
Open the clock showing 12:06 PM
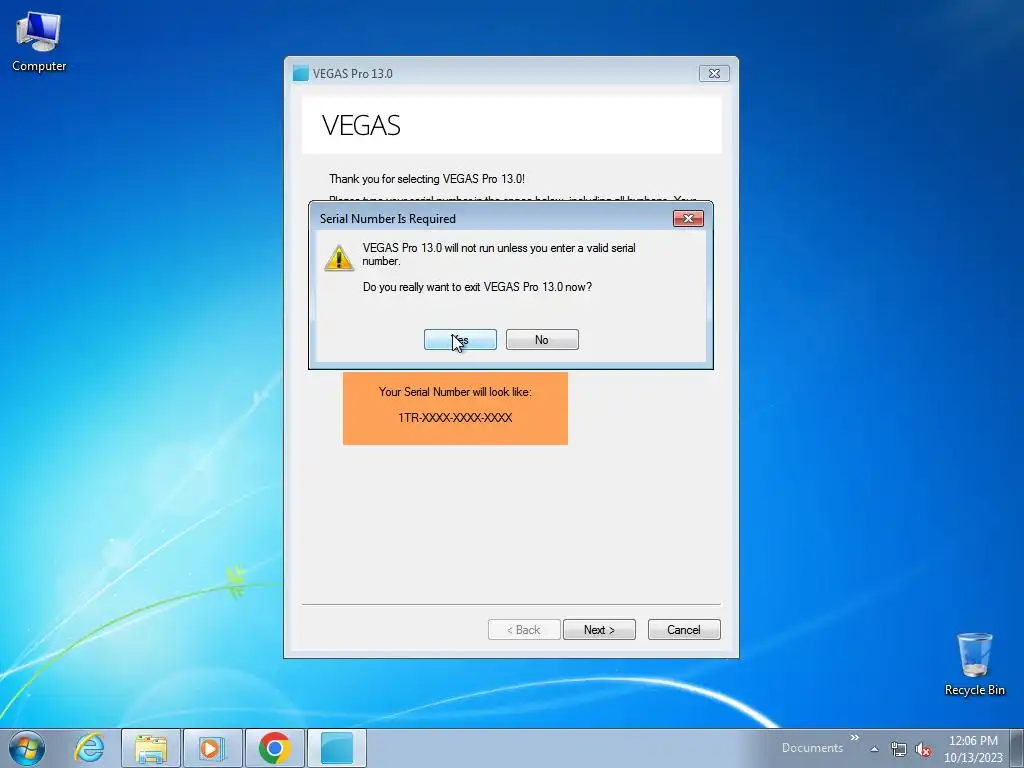click(973, 749)
